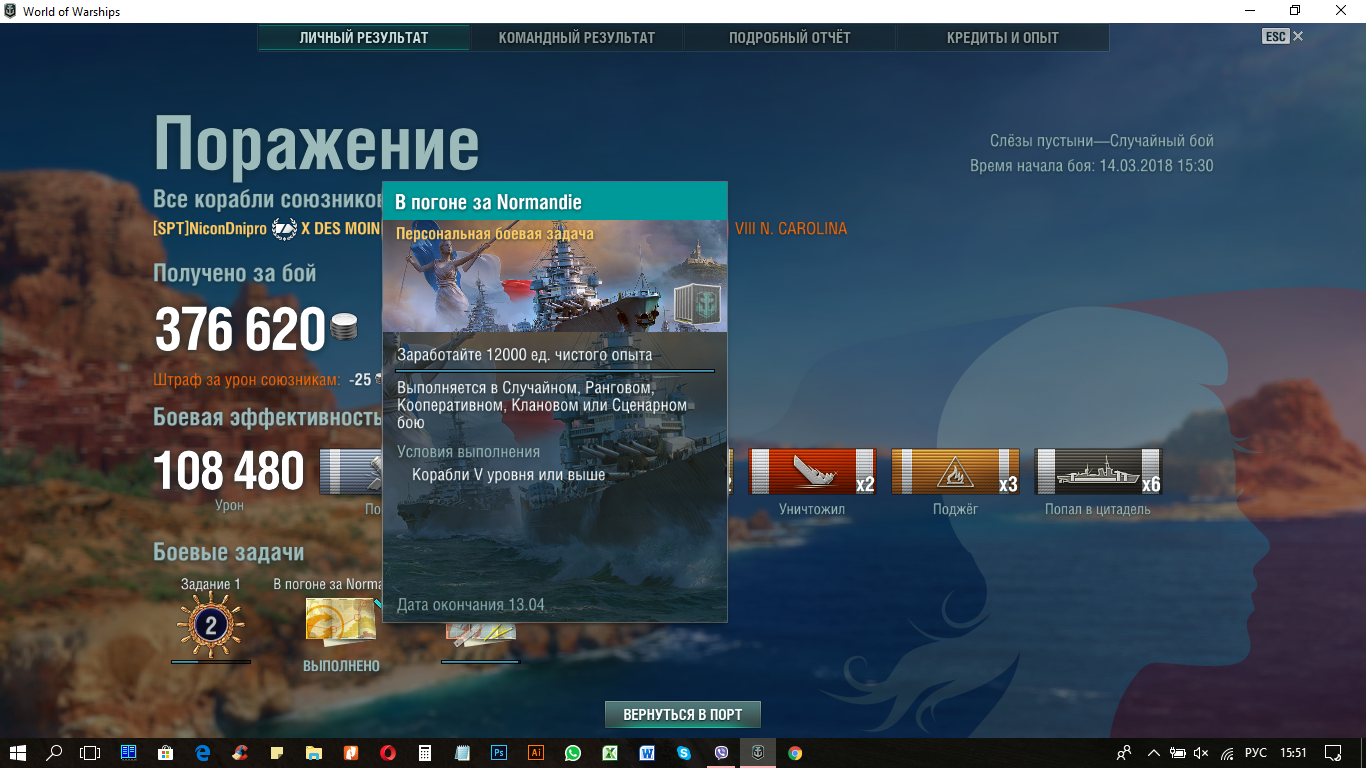Switch to the Командный результат tab

coord(576,38)
